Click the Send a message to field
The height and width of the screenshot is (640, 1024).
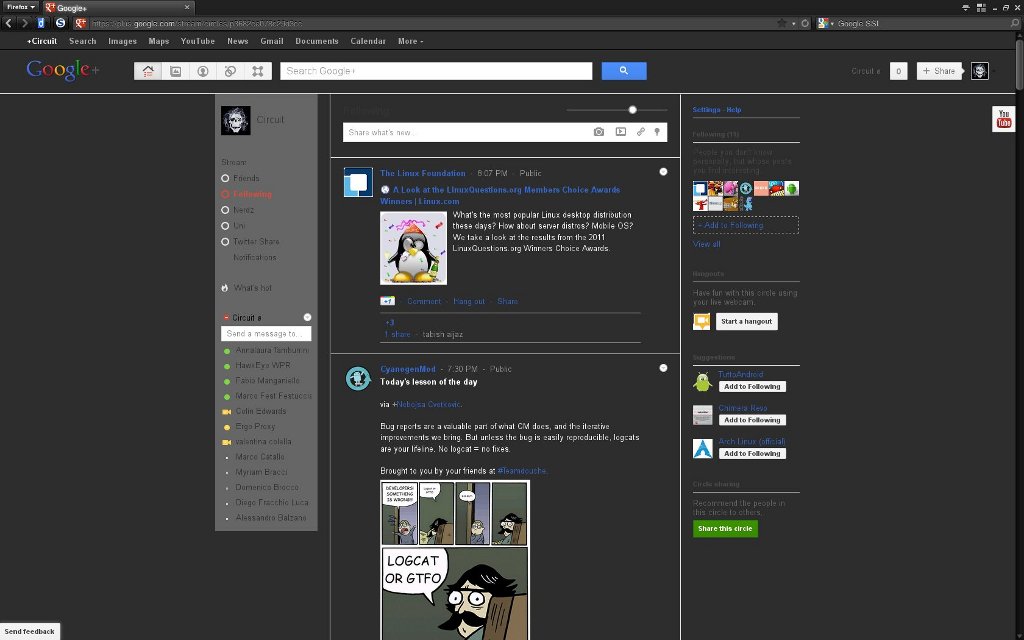coord(265,333)
